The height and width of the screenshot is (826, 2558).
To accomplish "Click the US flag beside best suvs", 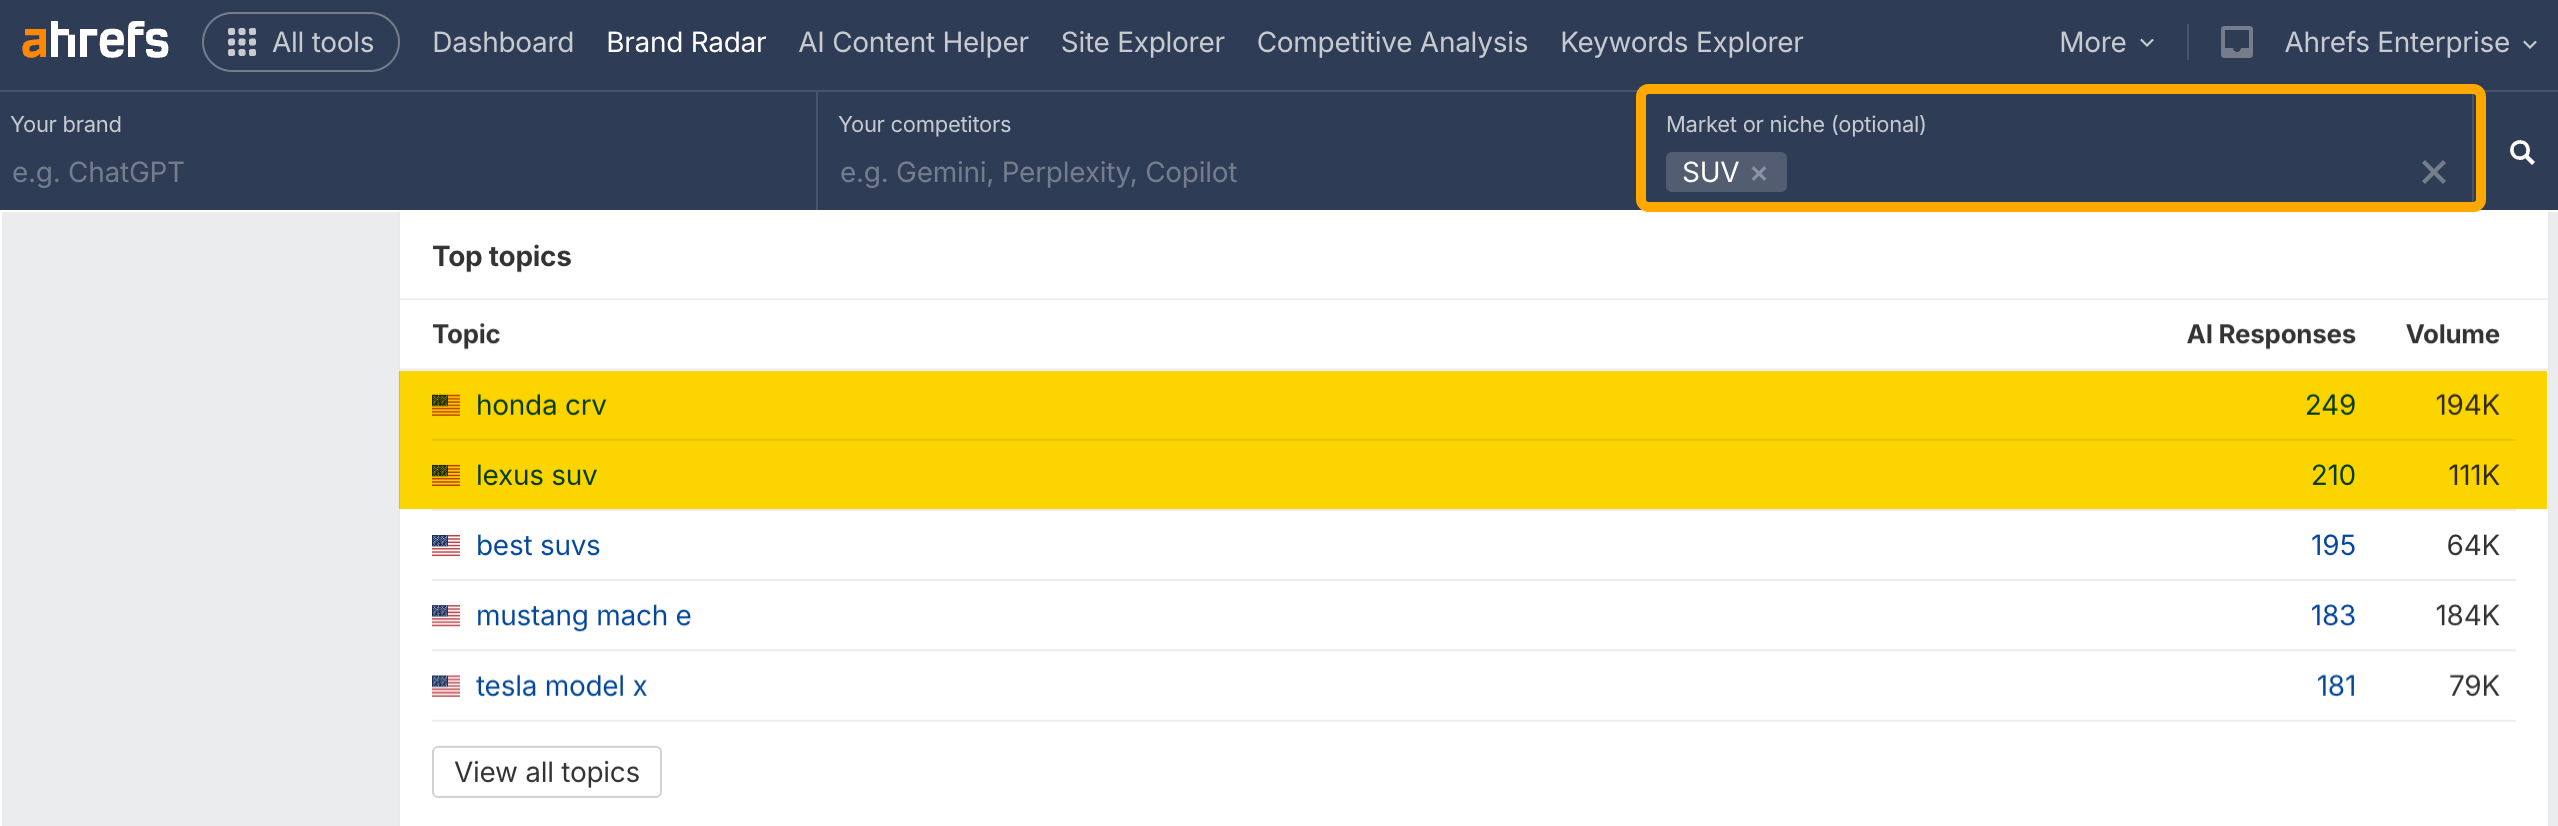I will (x=446, y=545).
